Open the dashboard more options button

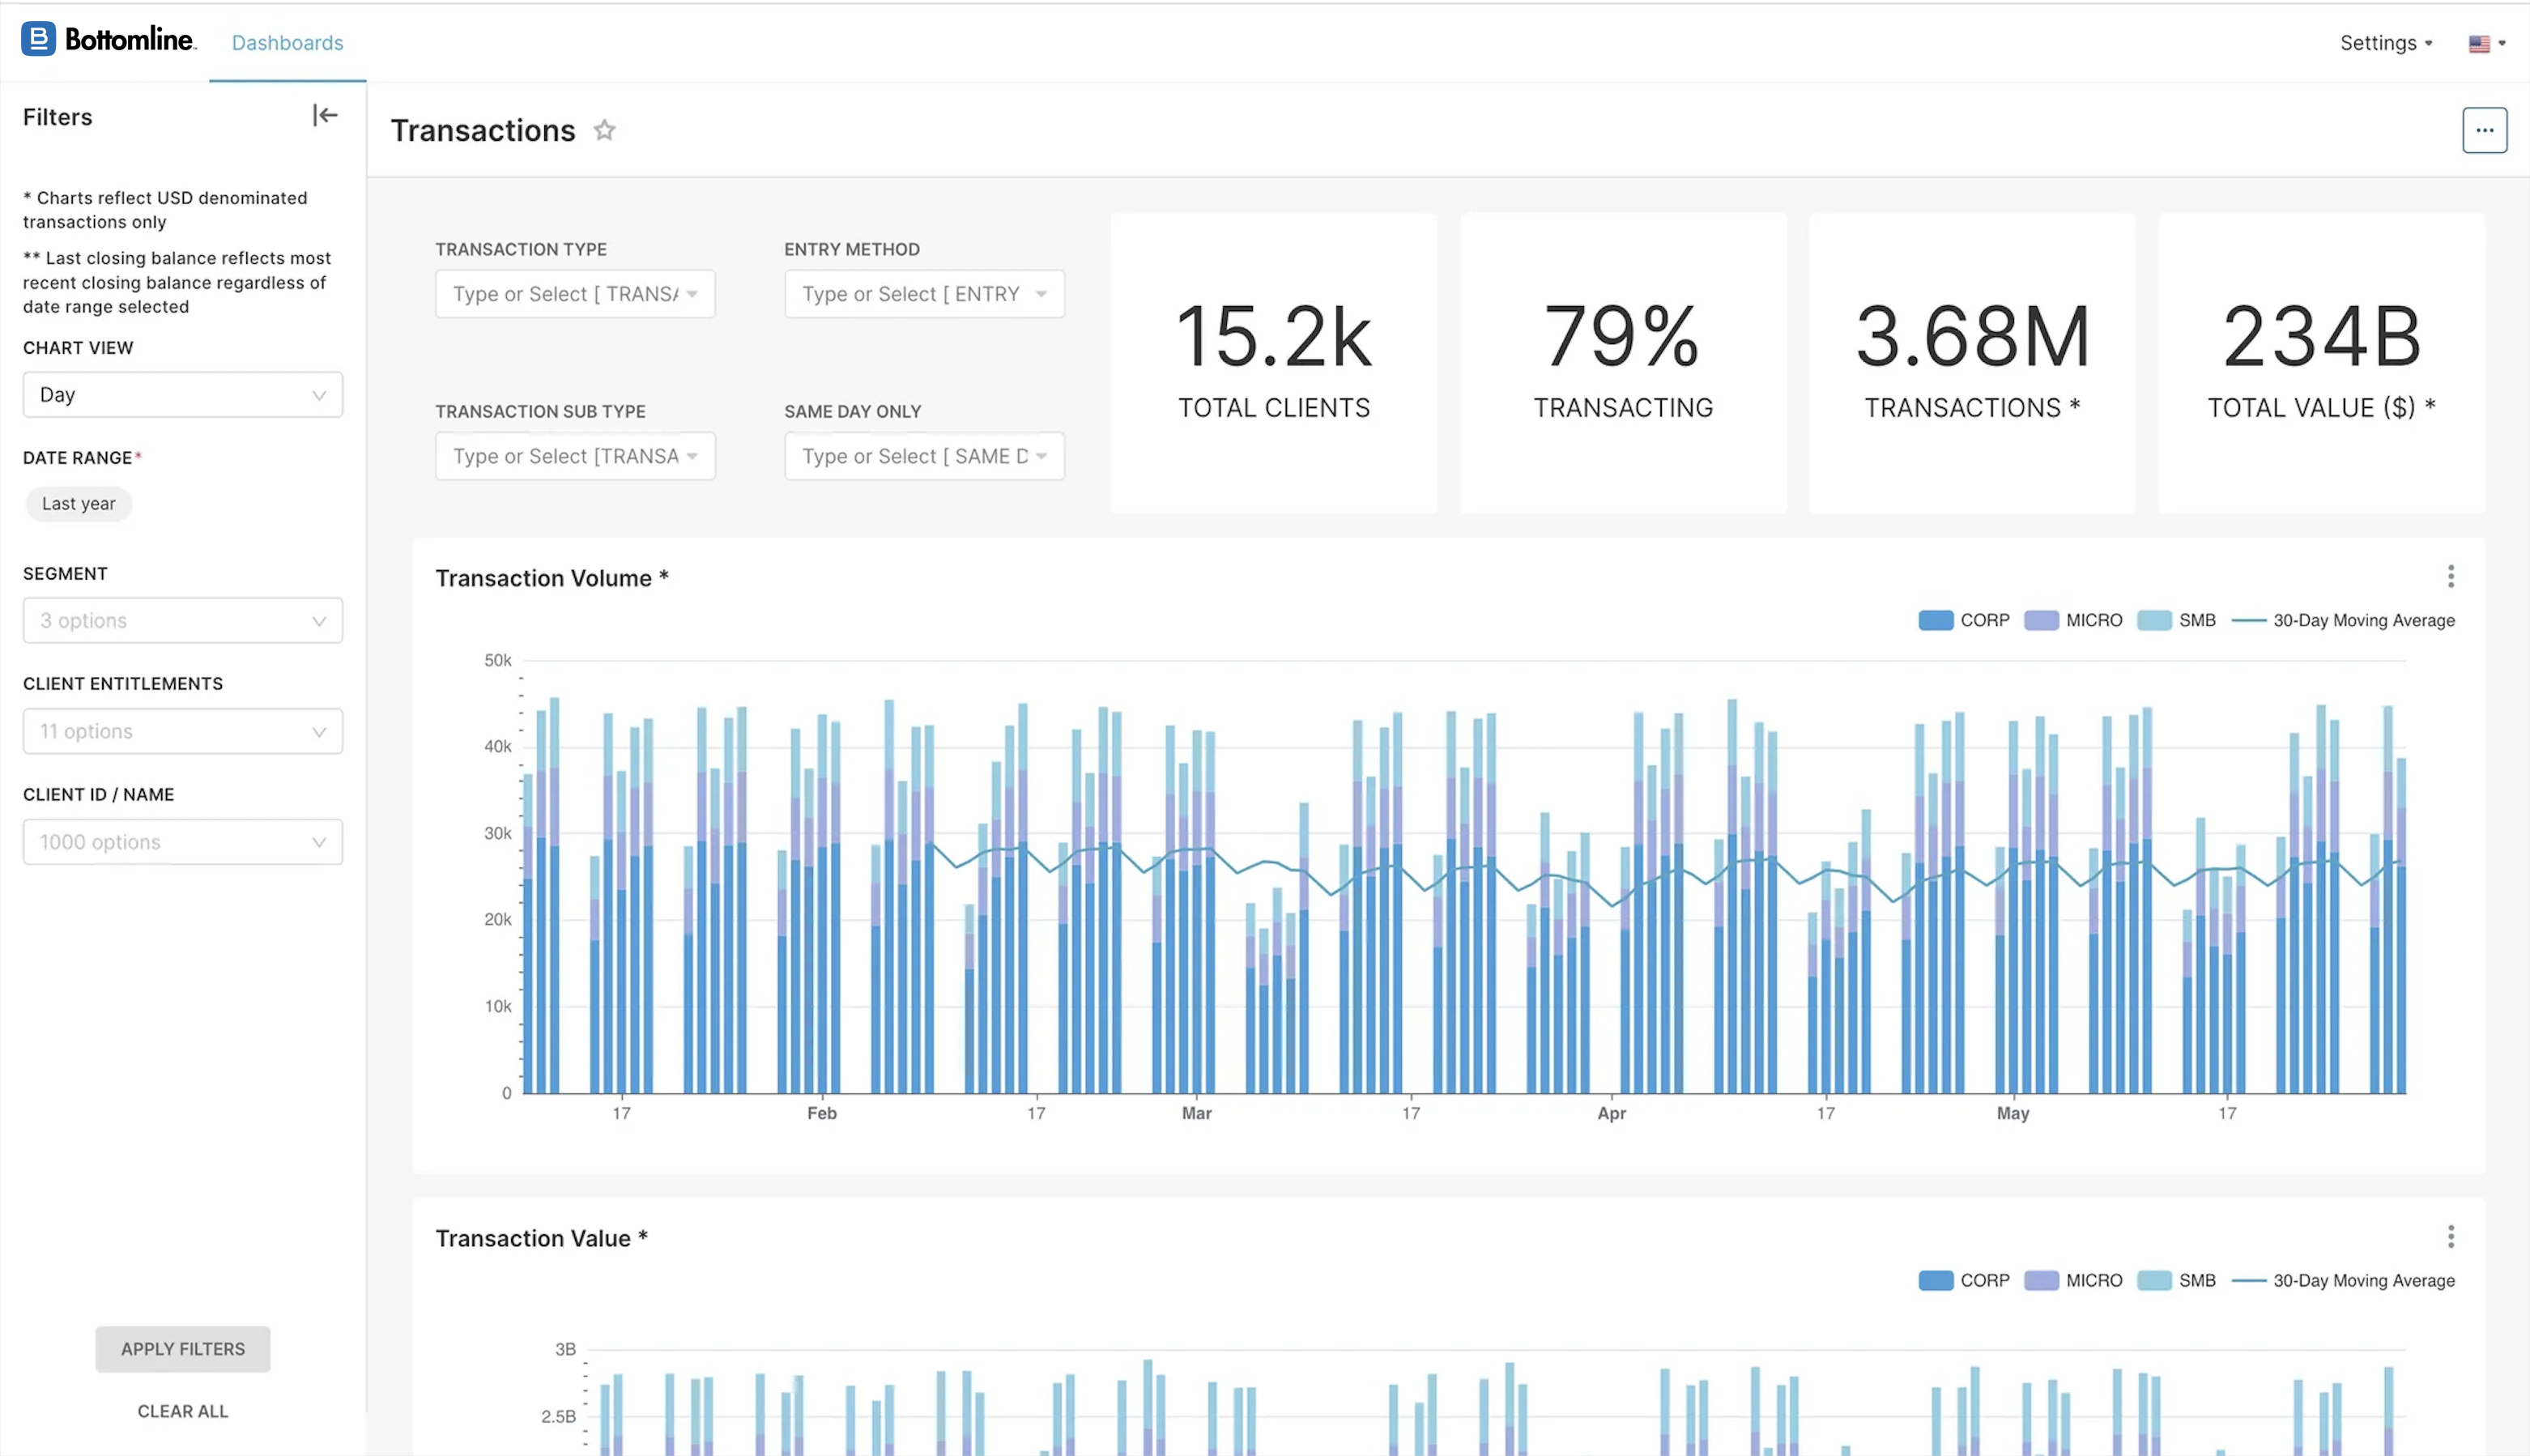click(2483, 130)
